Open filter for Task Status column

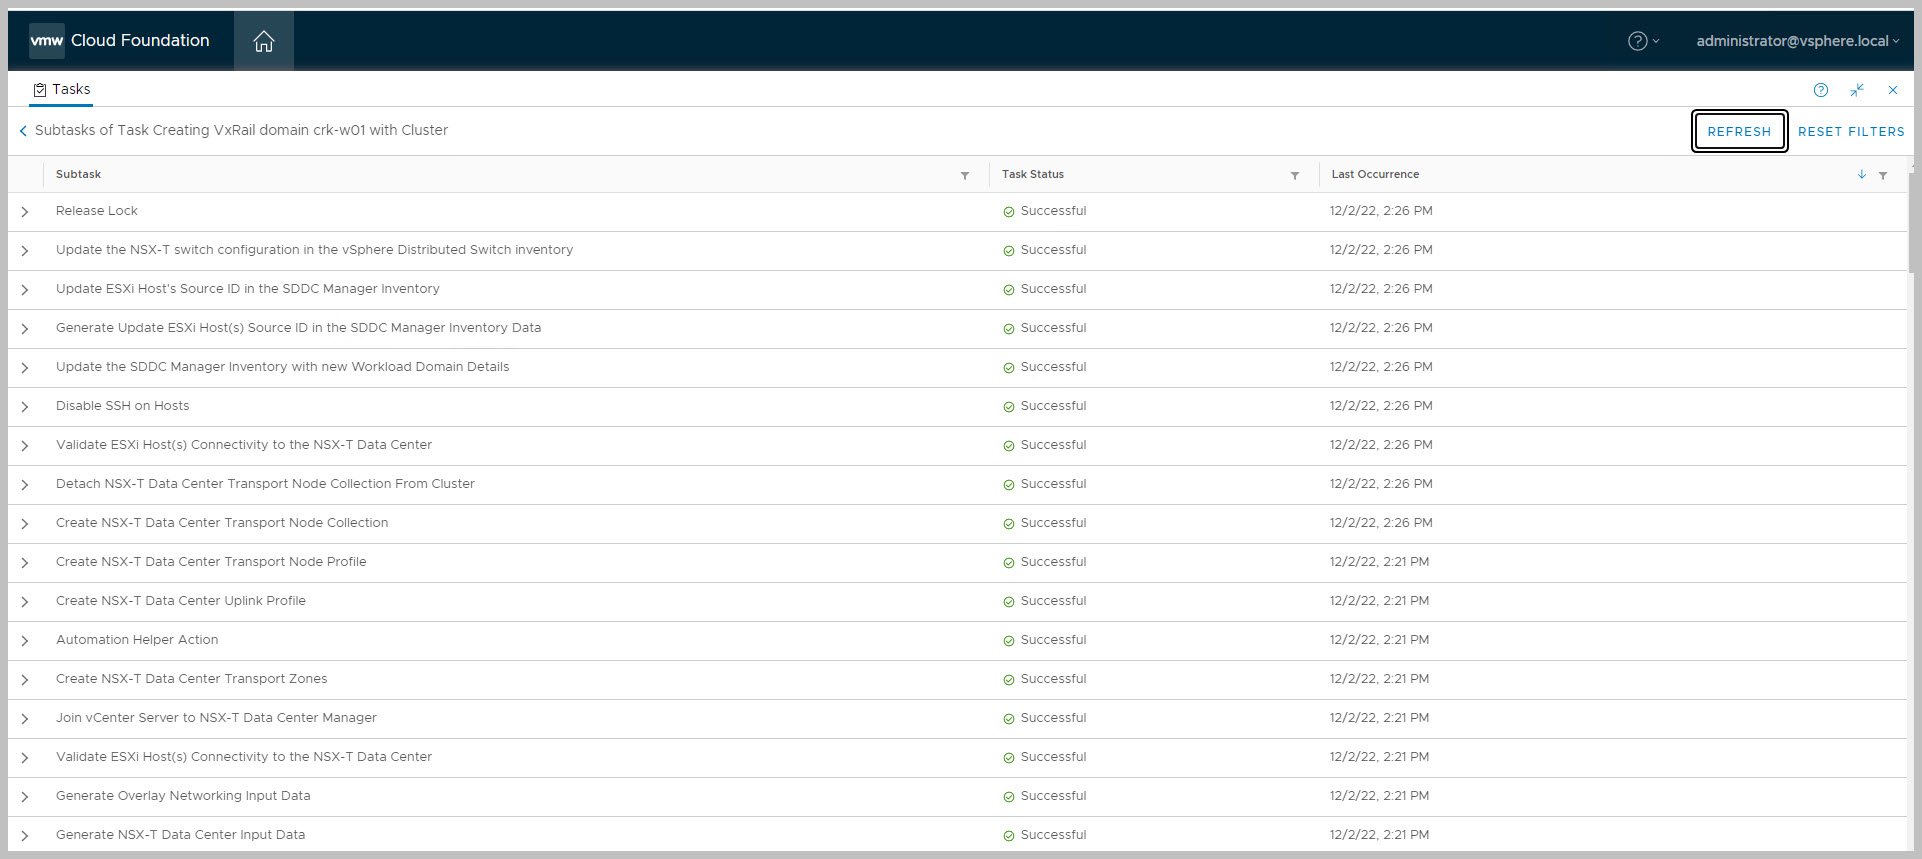pos(1294,175)
